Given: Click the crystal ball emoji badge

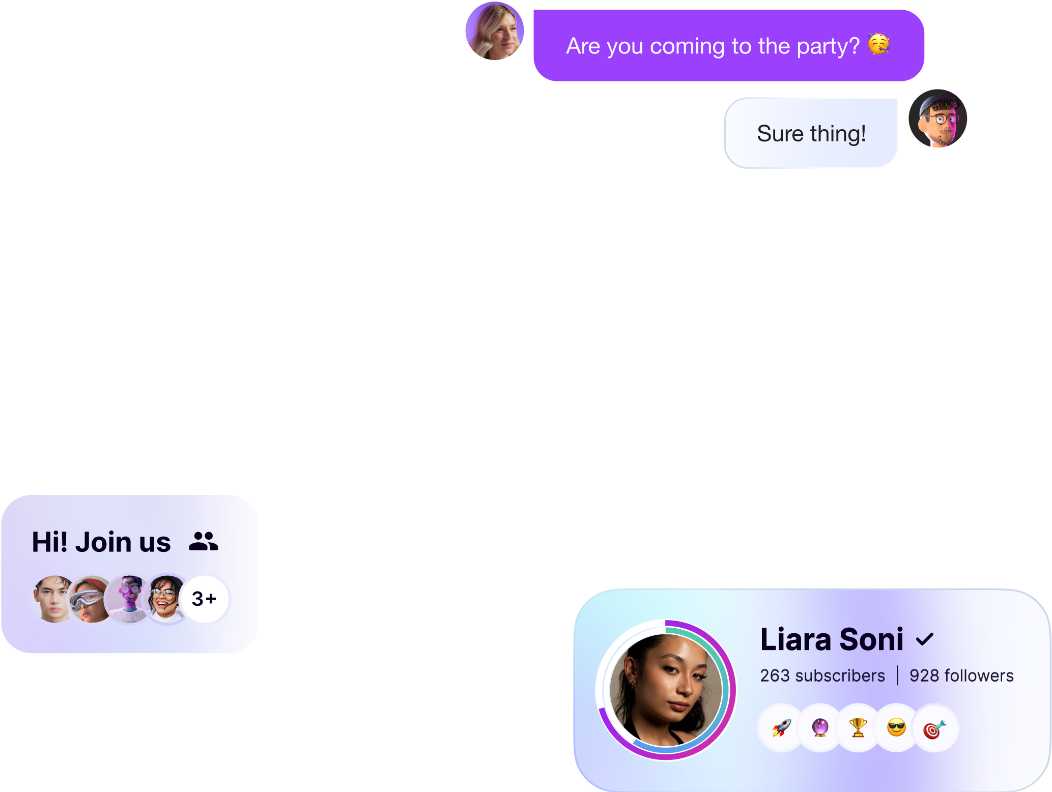Looking at the screenshot, I should point(820,728).
